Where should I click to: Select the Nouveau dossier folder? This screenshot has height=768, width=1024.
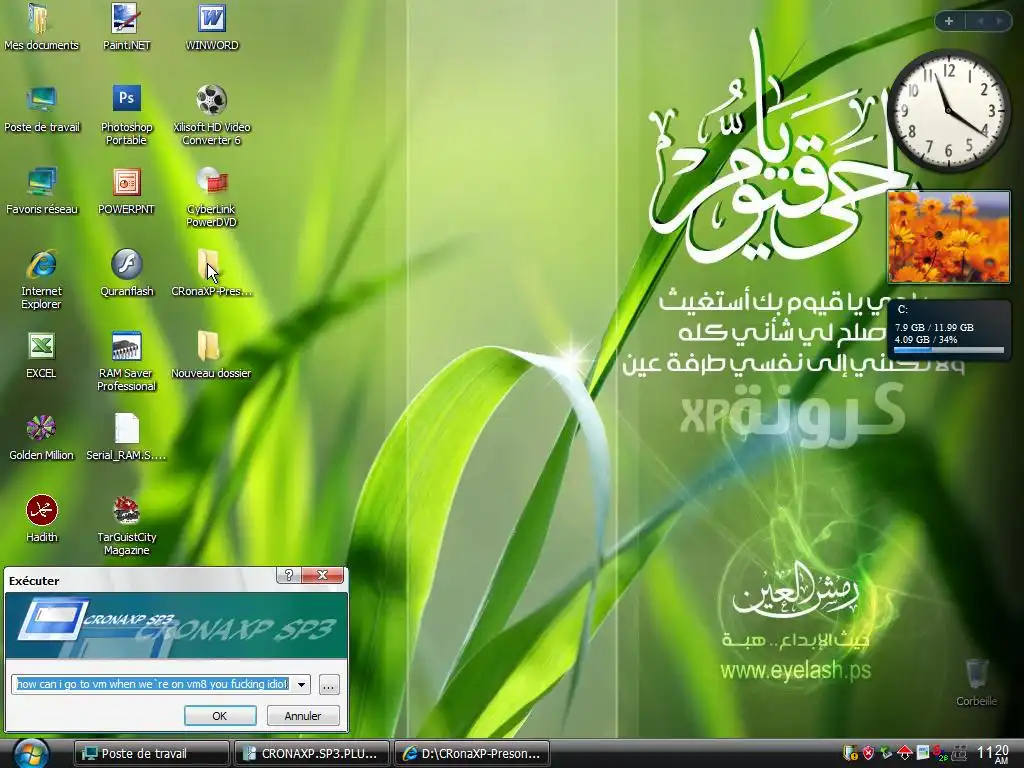point(212,355)
